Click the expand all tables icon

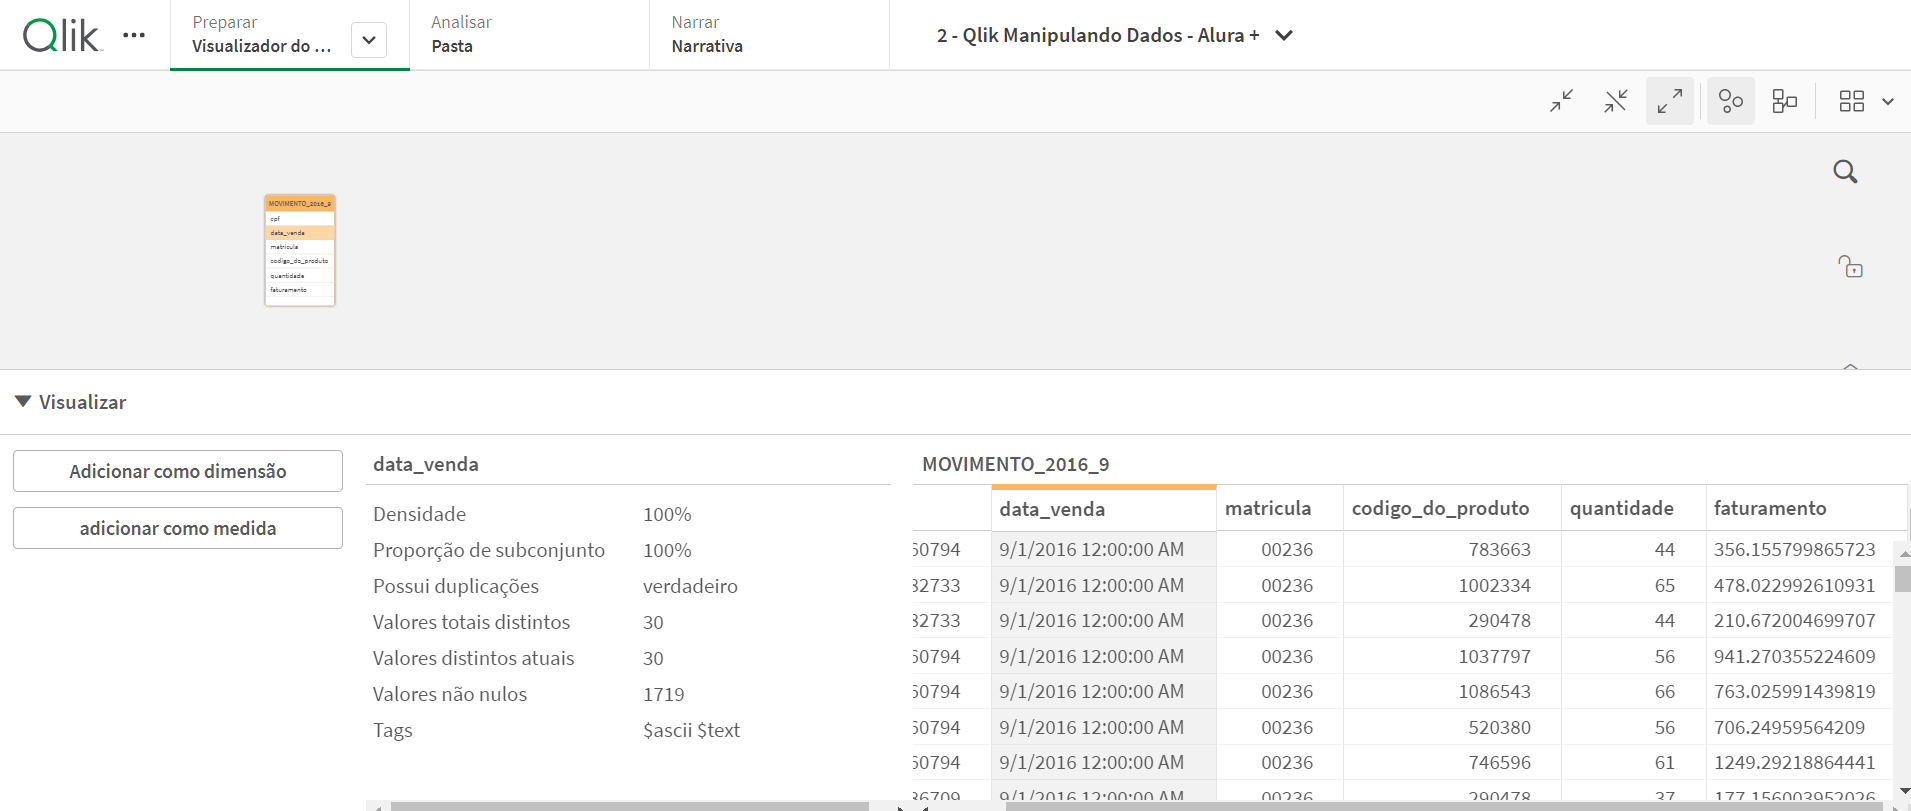[x=1670, y=101]
